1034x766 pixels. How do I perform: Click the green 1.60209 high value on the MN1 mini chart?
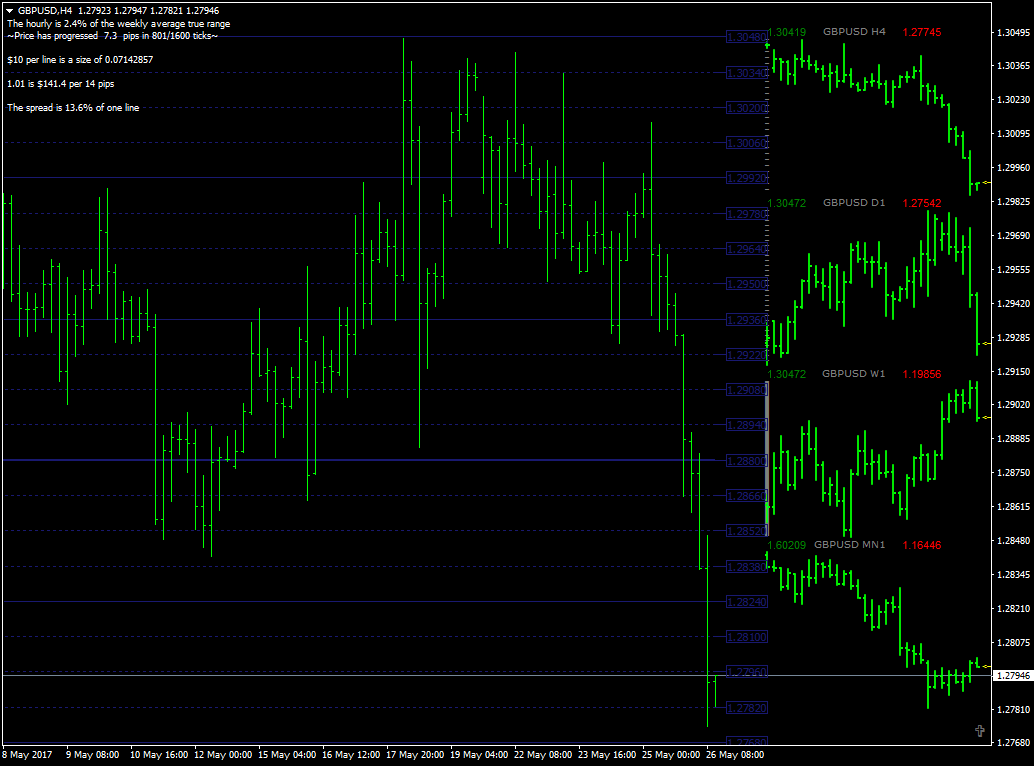click(x=786, y=545)
